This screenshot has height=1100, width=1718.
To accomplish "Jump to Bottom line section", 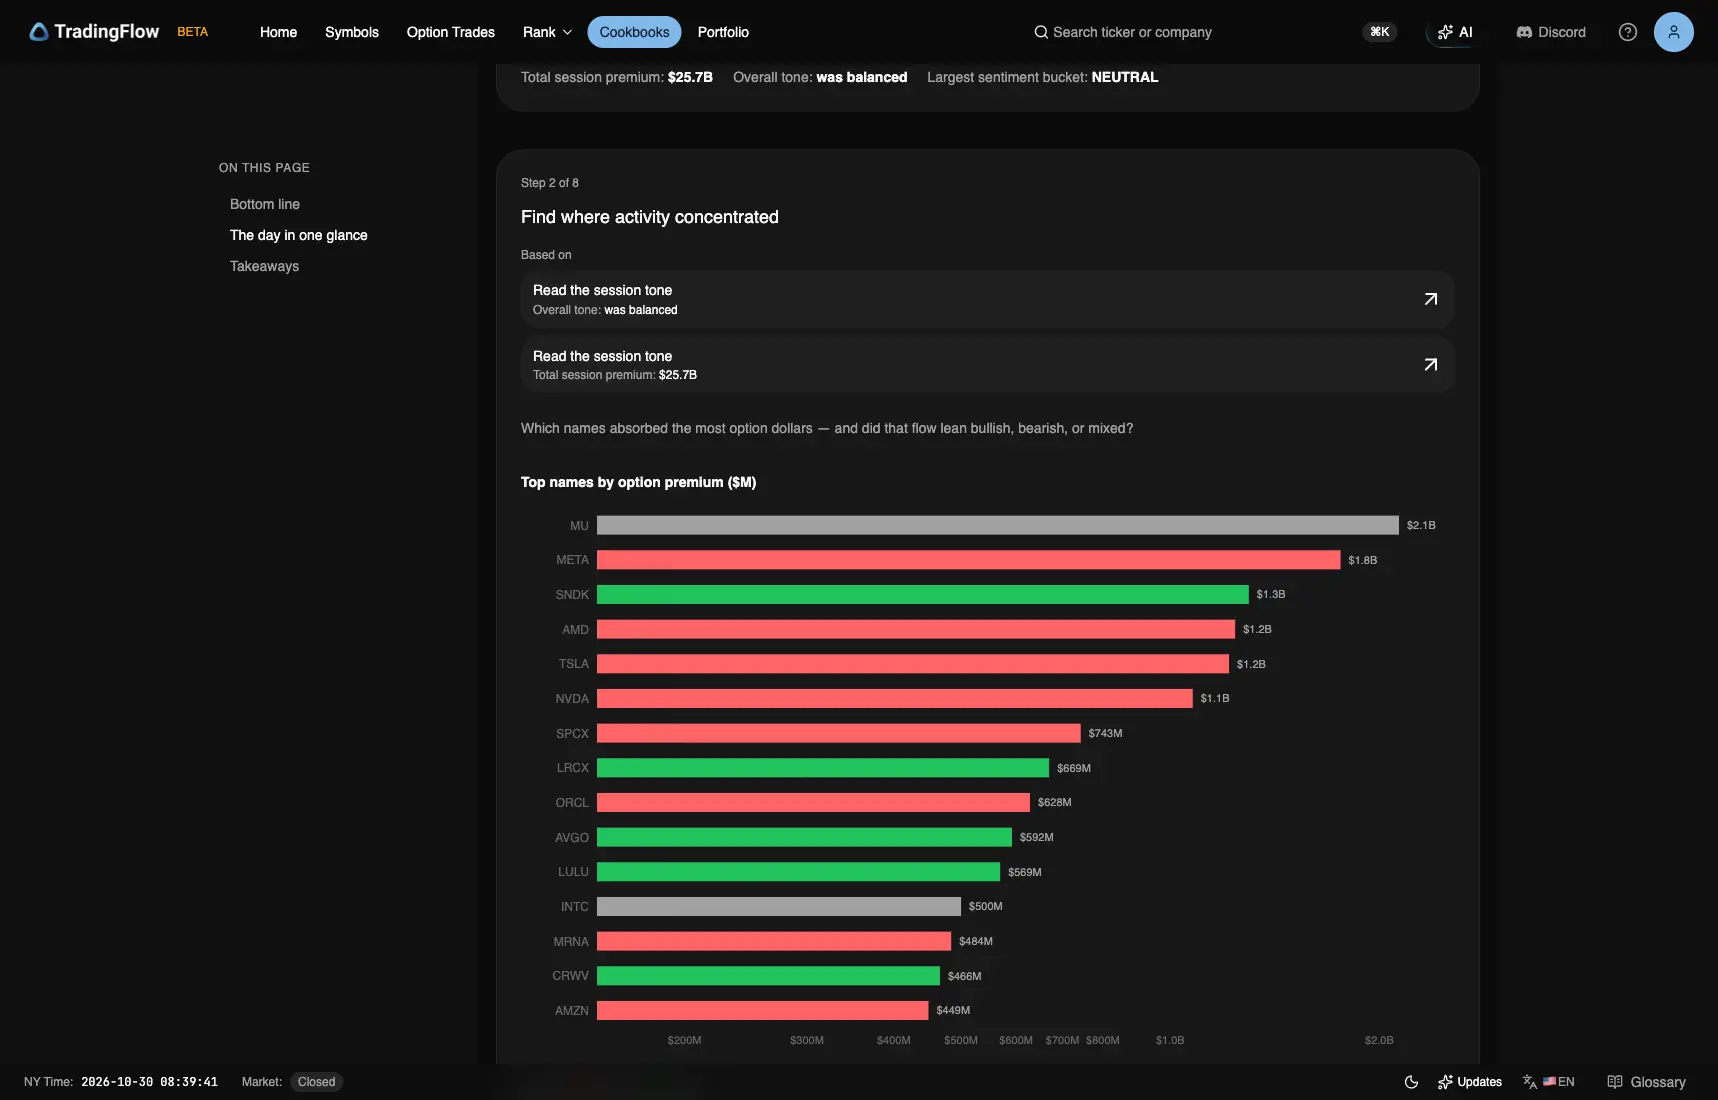I will [x=265, y=204].
